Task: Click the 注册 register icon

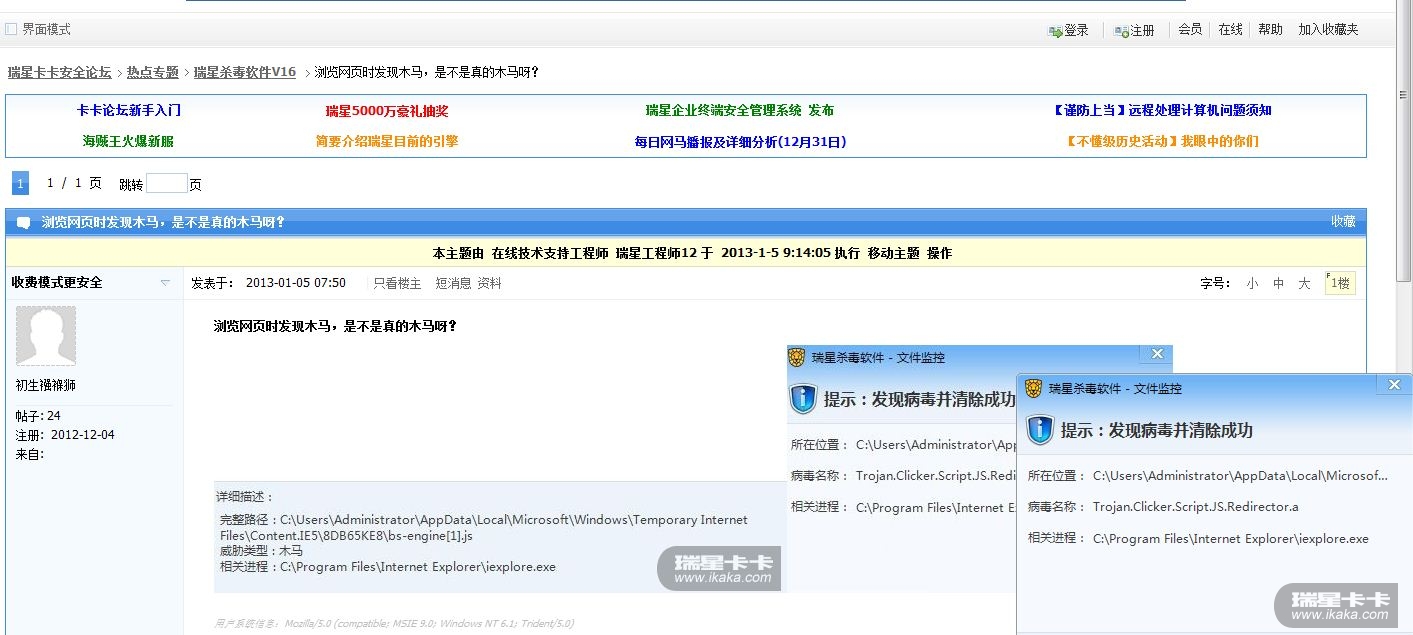Action: point(1122,31)
